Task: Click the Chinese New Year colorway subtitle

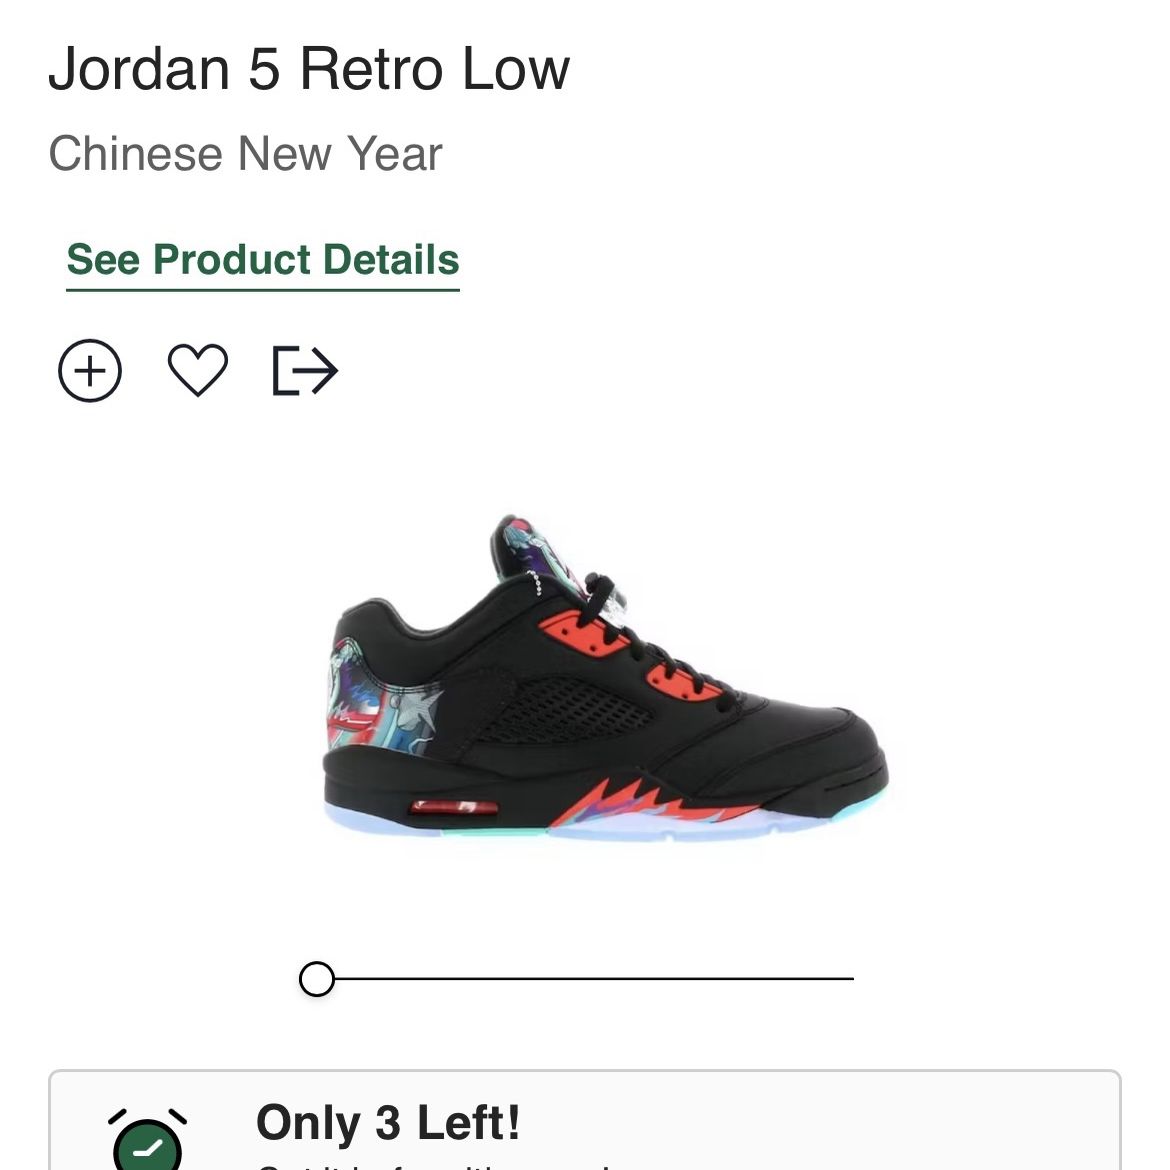Action: pyautogui.click(x=245, y=154)
